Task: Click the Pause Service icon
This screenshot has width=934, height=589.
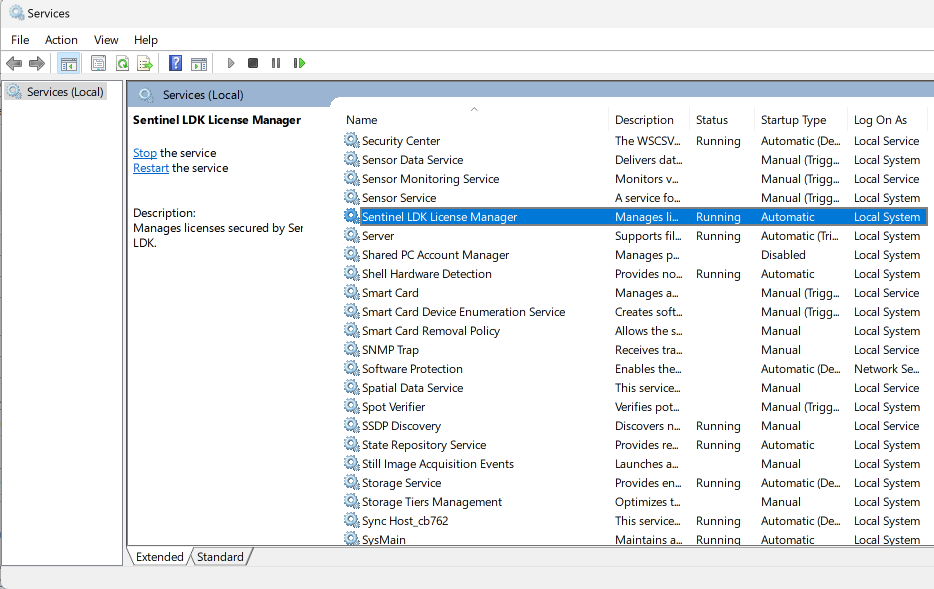Action: pyautogui.click(x=276, y=63)
